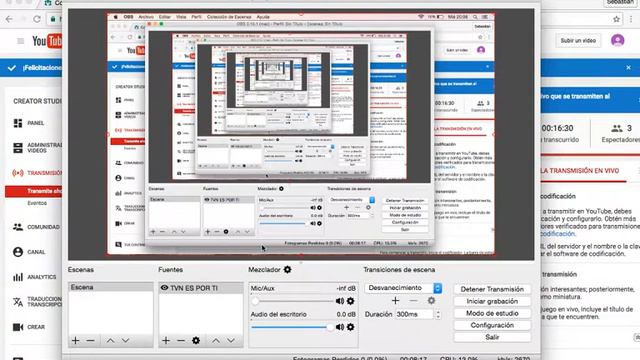Move scene down arrow in Escenas

click(x=126, y=340)
